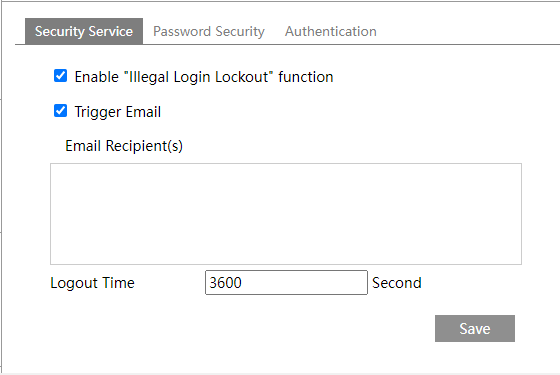Select the Security Service tab
Image resolution: width=560 pixels, height=375 pixels.
click(x=84, y=31)
